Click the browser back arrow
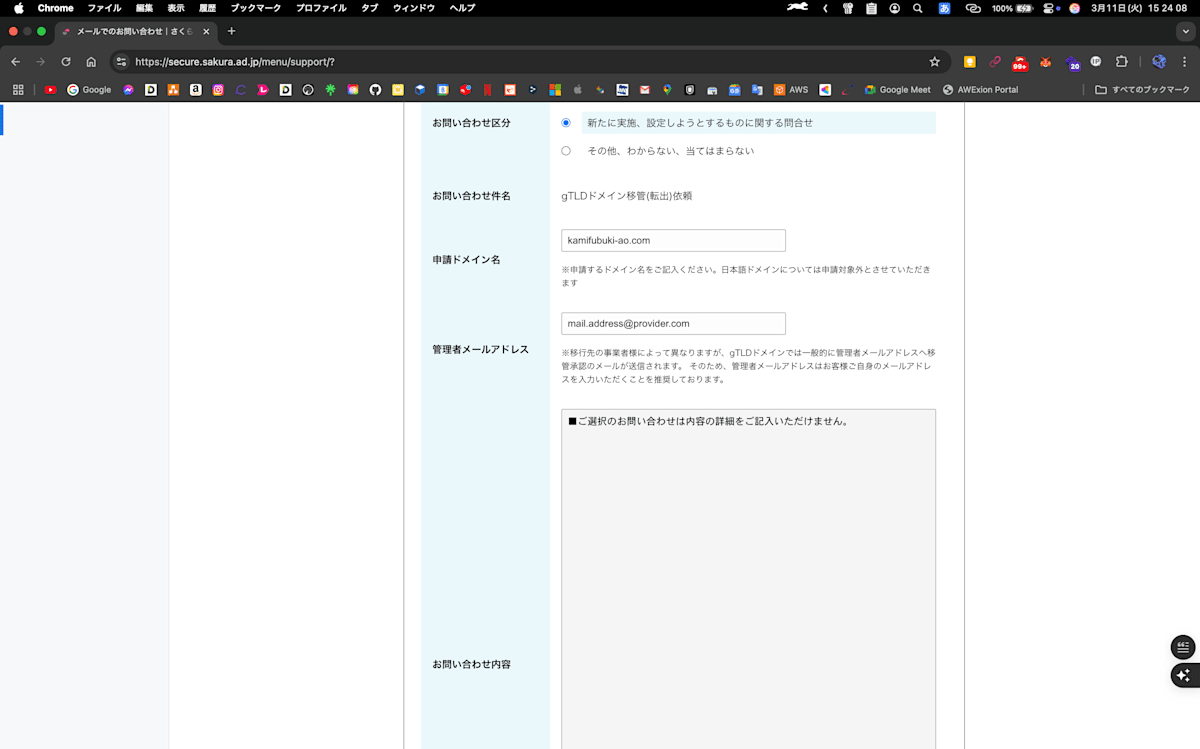This screenshot has width=1200, height=749. (15, 62)
